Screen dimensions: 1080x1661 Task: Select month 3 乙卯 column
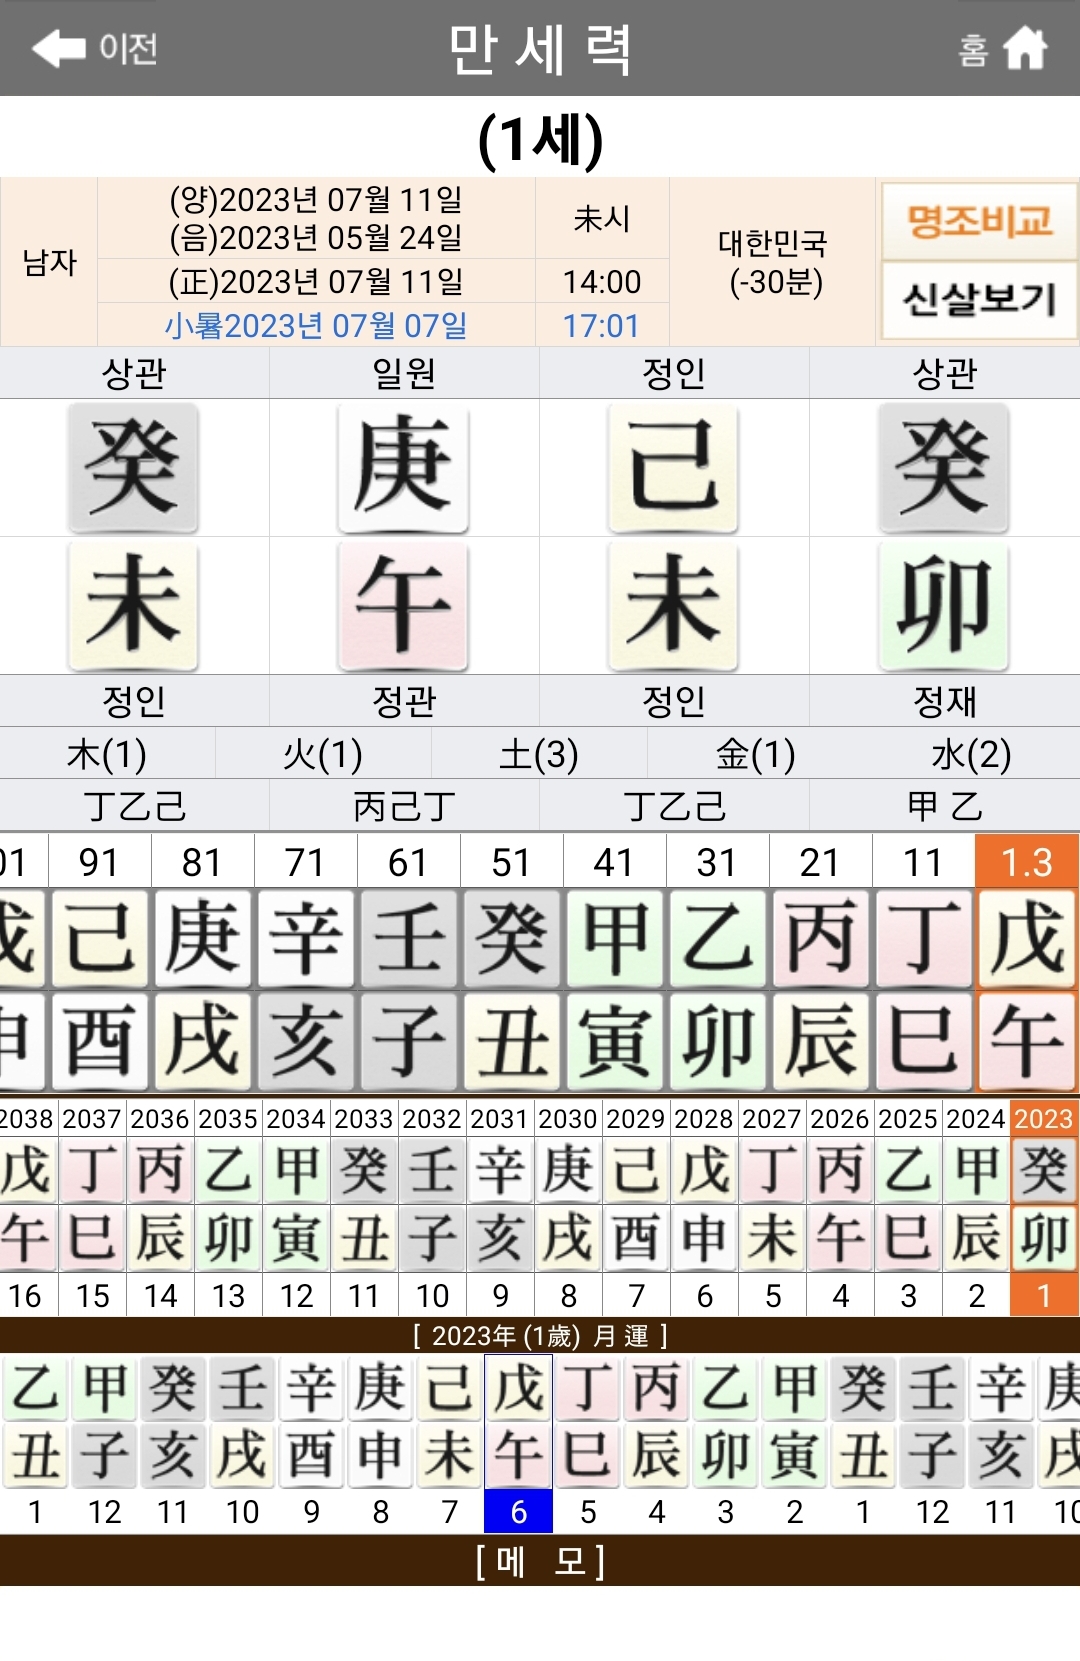tap(726, 1444)
